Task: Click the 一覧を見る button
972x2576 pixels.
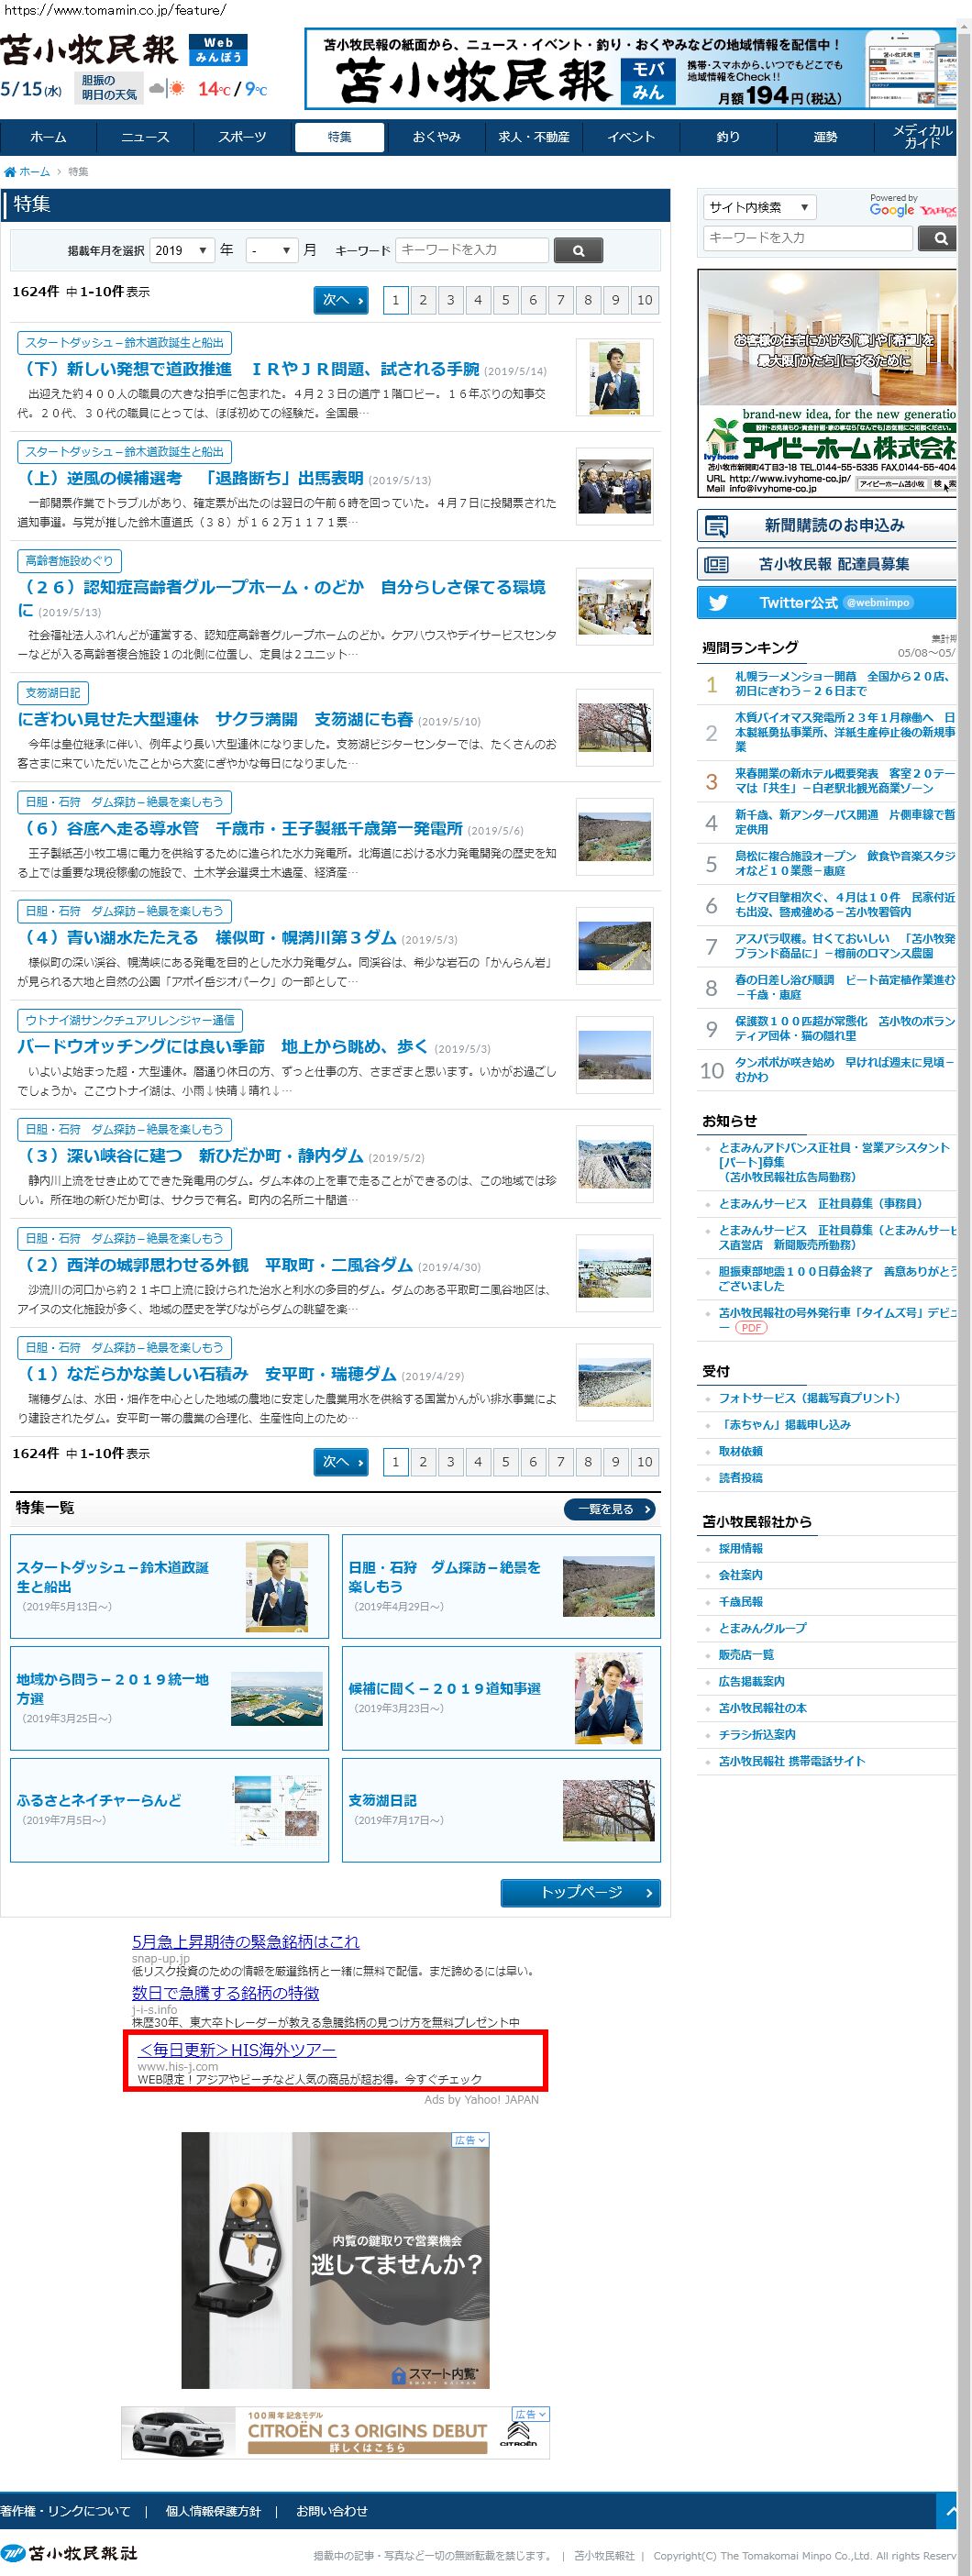Action: [x=612, y=1509]
